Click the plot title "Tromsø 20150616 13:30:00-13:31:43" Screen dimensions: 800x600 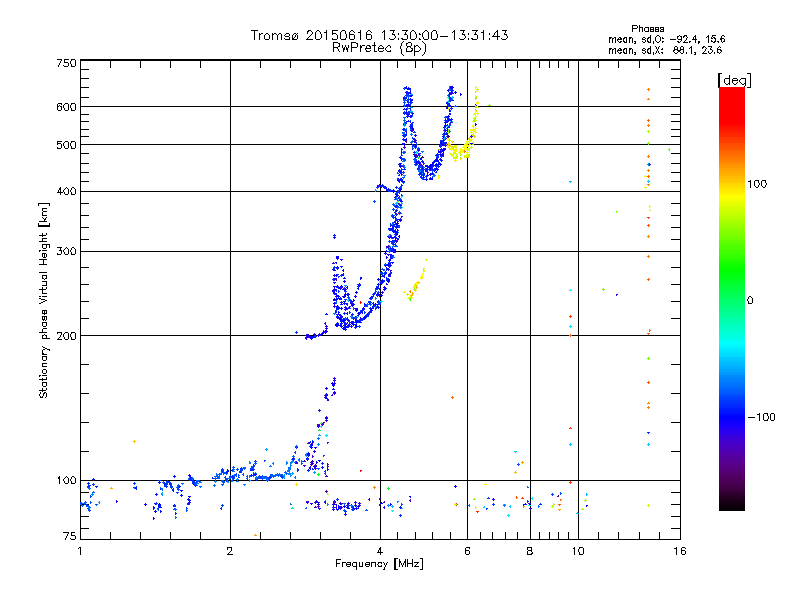[379, 35]
